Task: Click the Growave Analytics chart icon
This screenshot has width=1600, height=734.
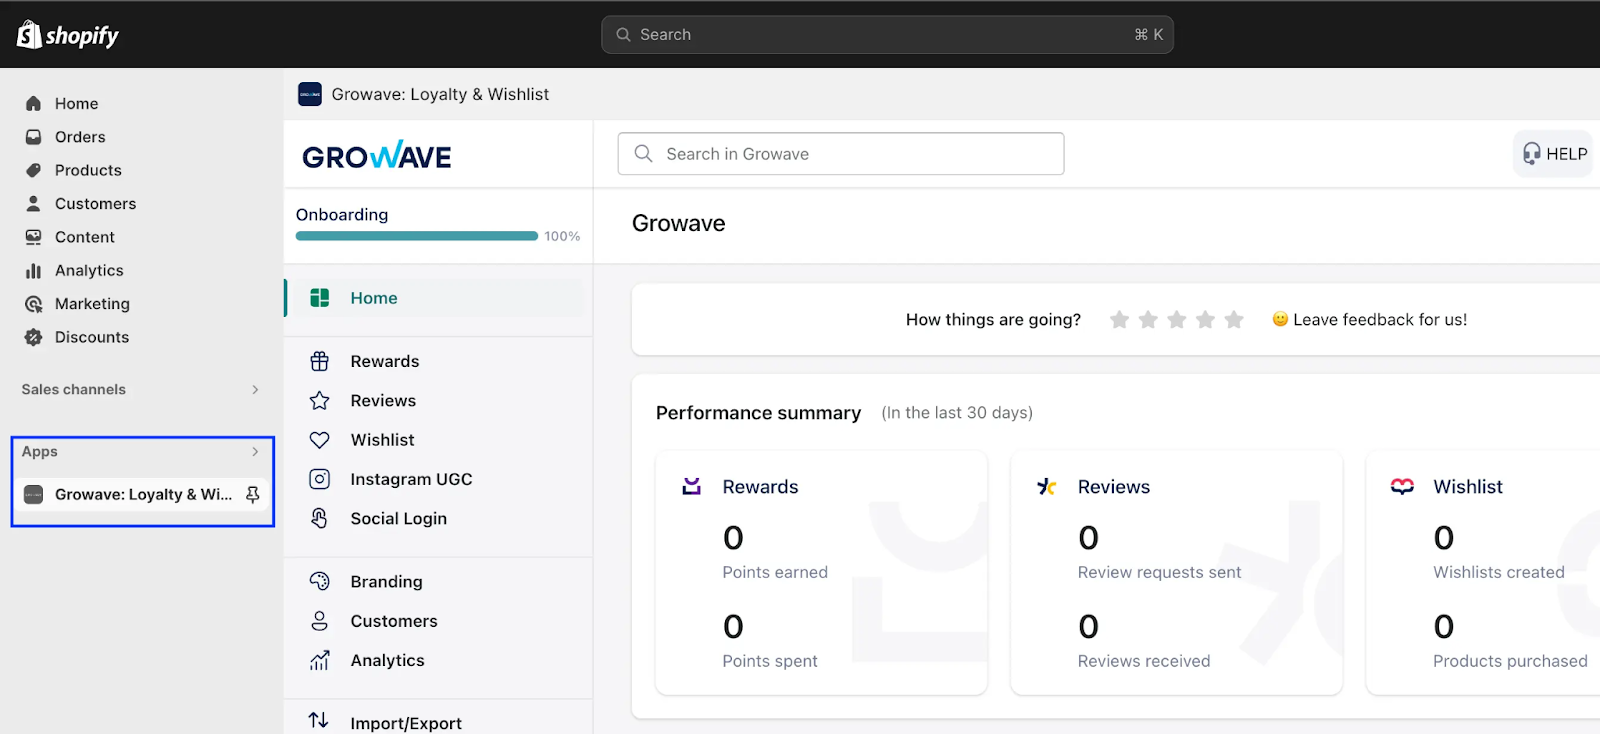Action: (x=319, y=660)
